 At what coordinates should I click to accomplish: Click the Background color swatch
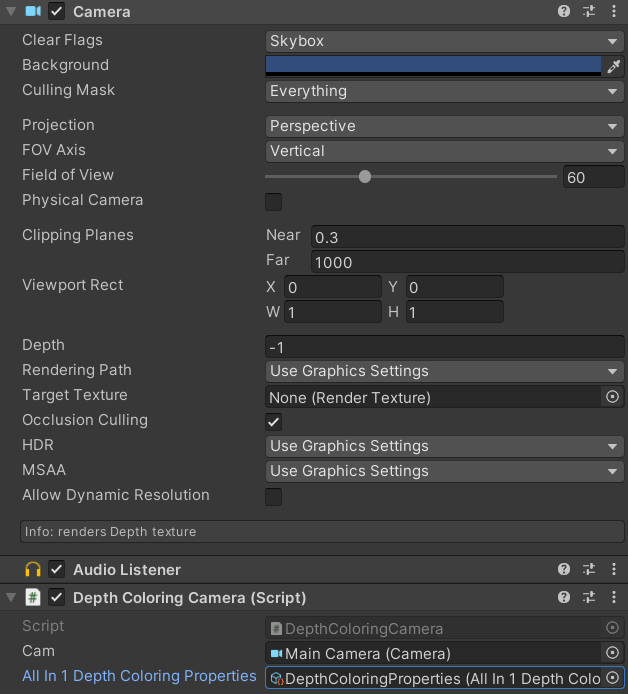pyautogui.click(x=433, y=66)
